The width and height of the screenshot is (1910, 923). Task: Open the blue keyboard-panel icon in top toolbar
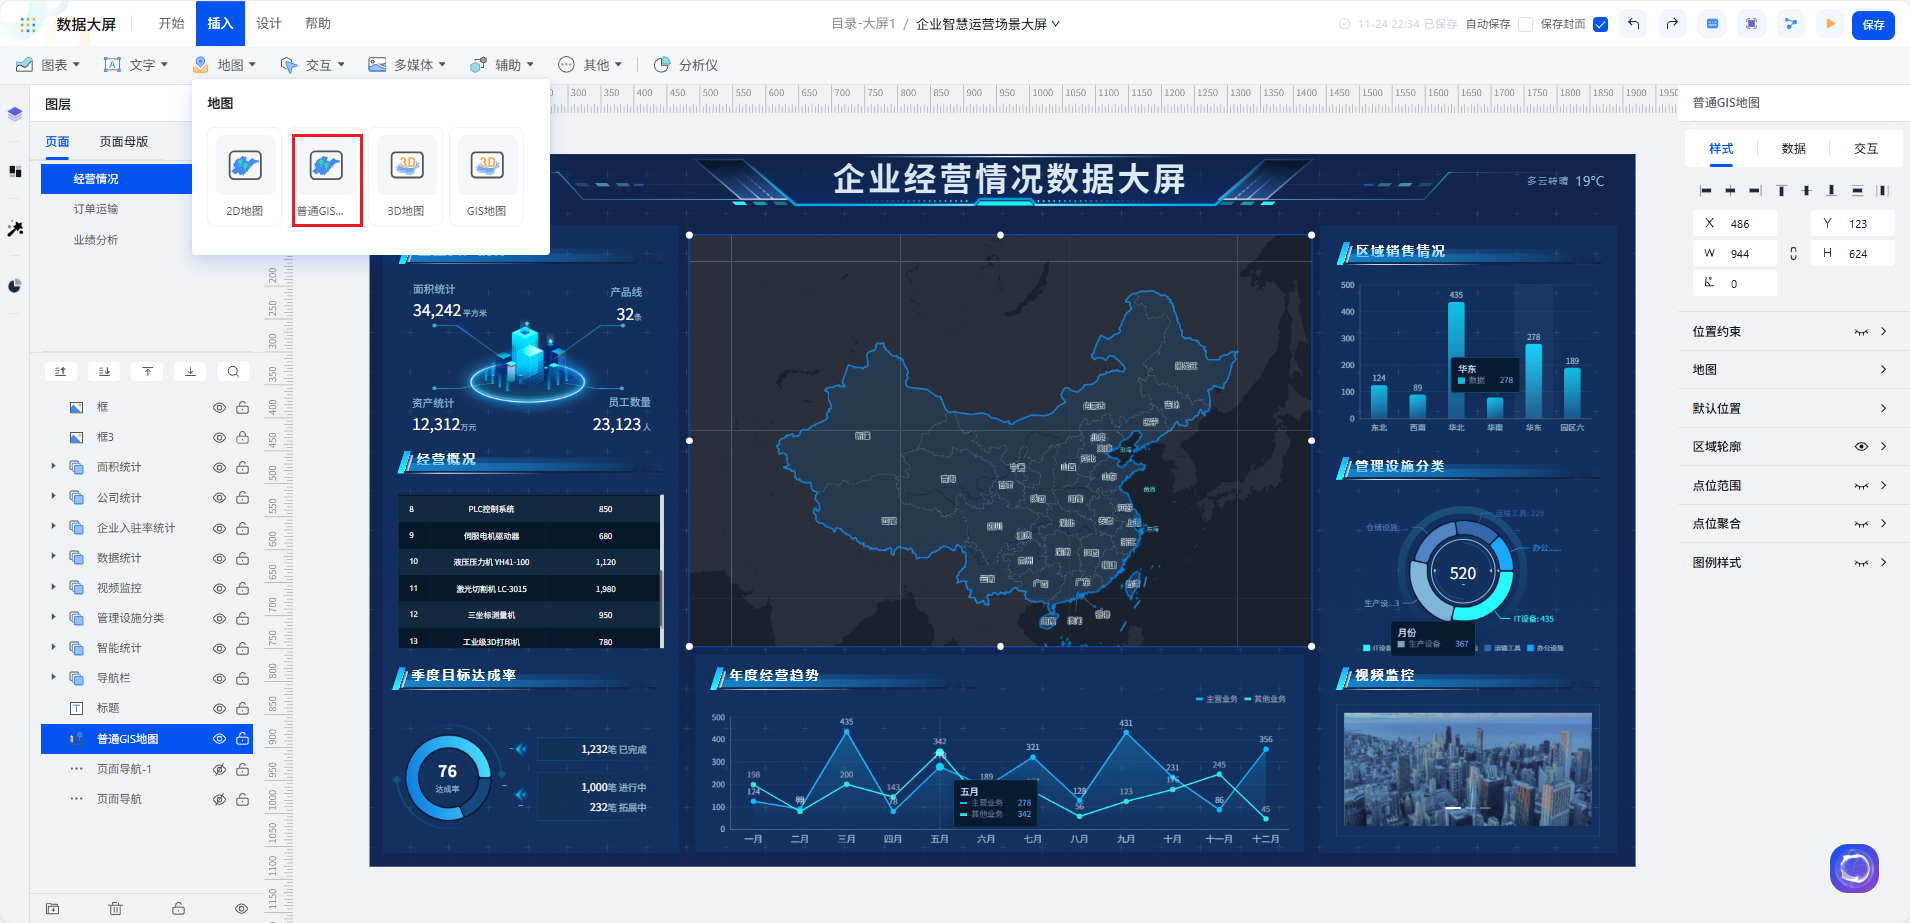[1712, 24]
